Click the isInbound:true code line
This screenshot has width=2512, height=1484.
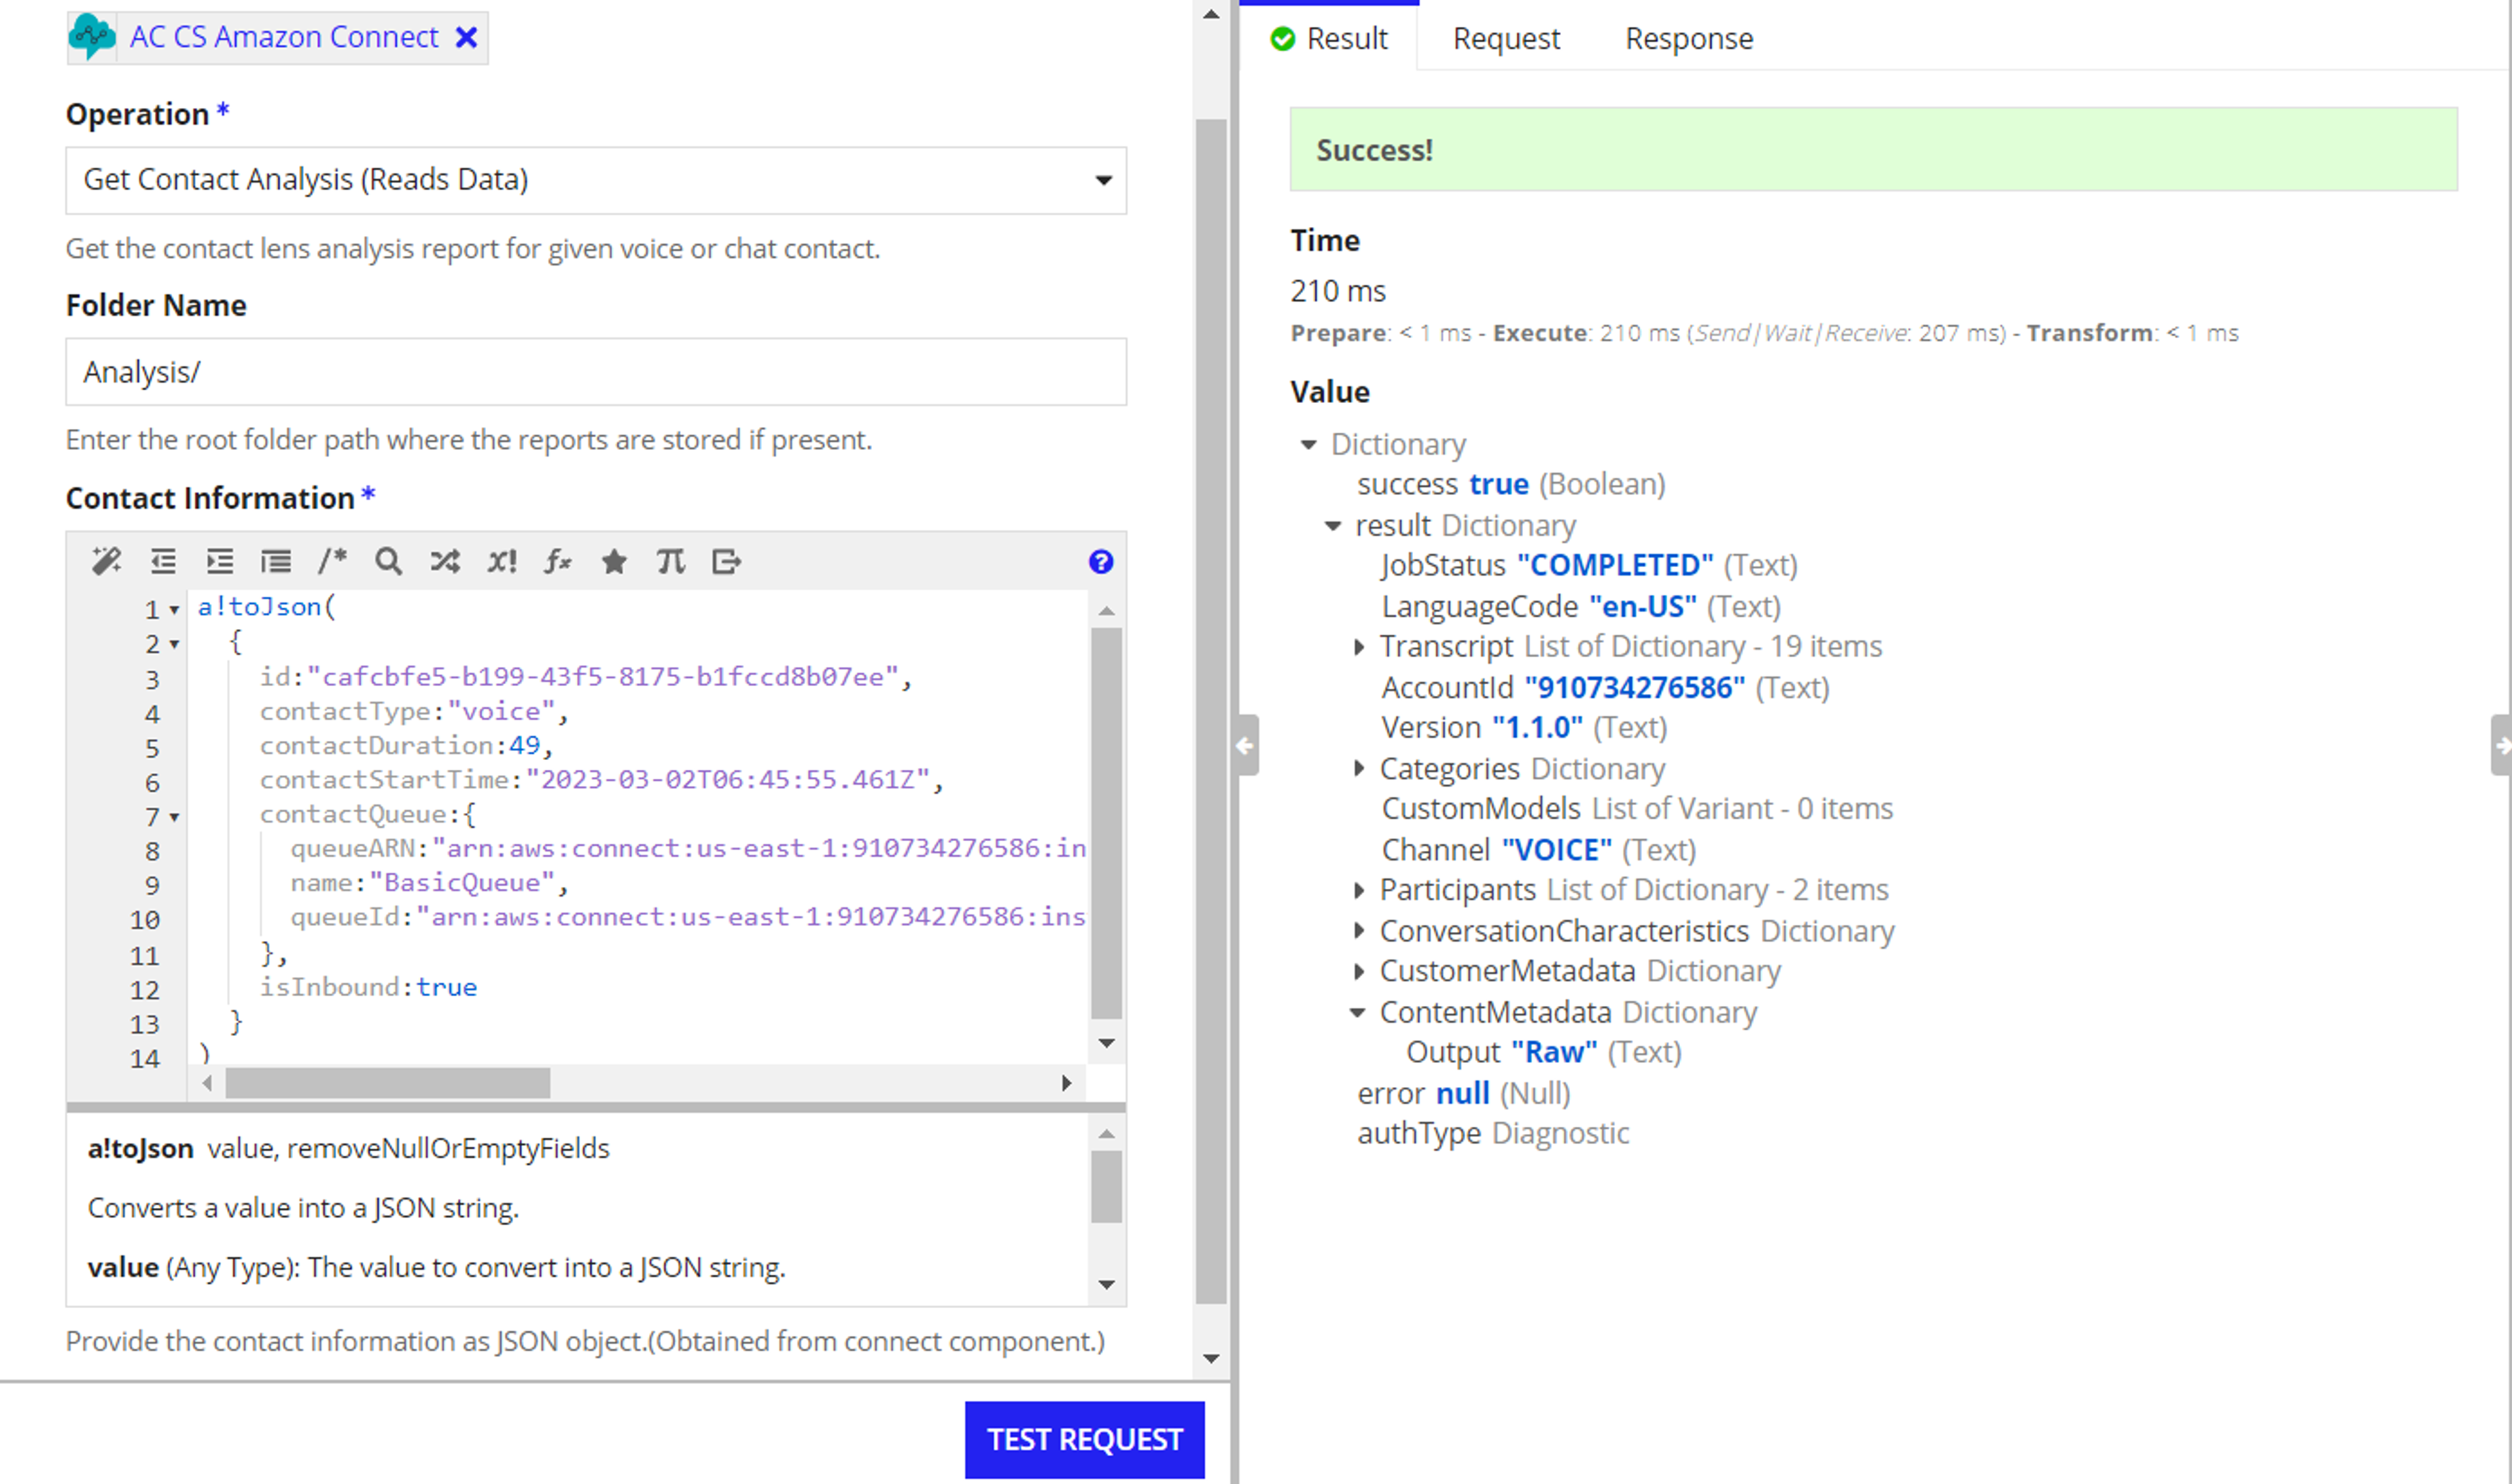pos(368,988)
